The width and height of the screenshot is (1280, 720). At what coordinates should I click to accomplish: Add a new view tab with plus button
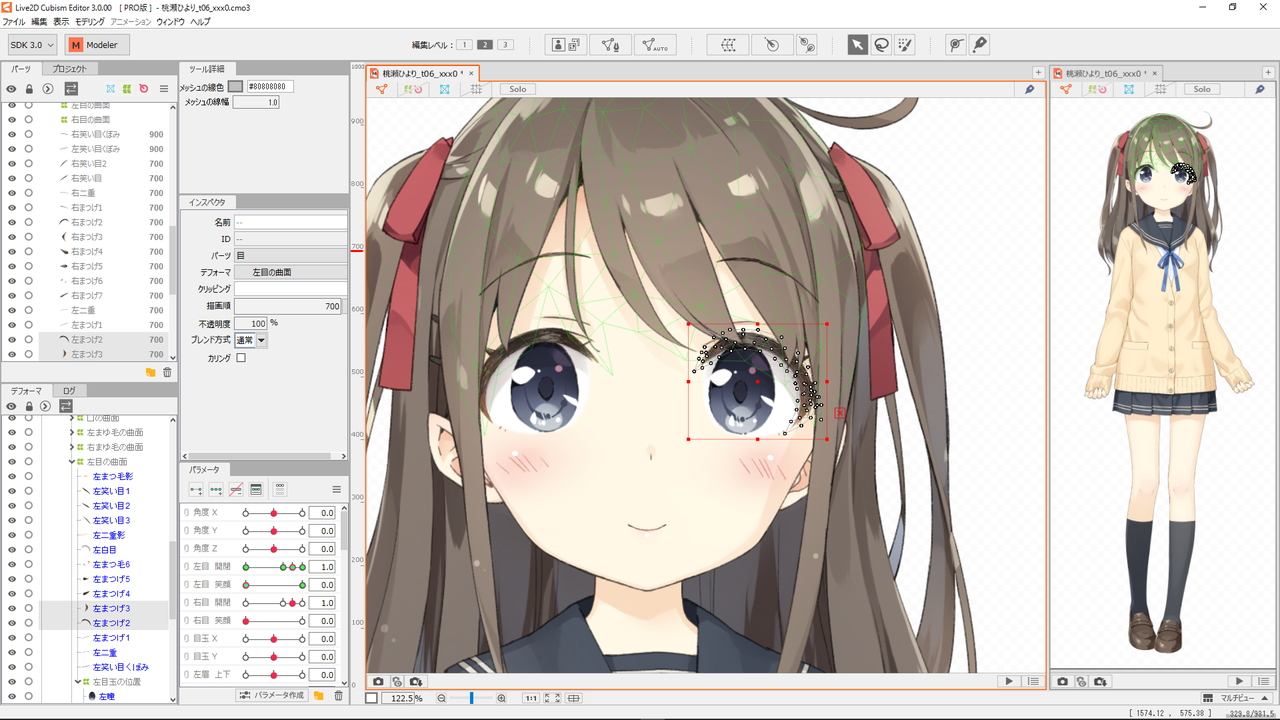[x=1038, y=73]
